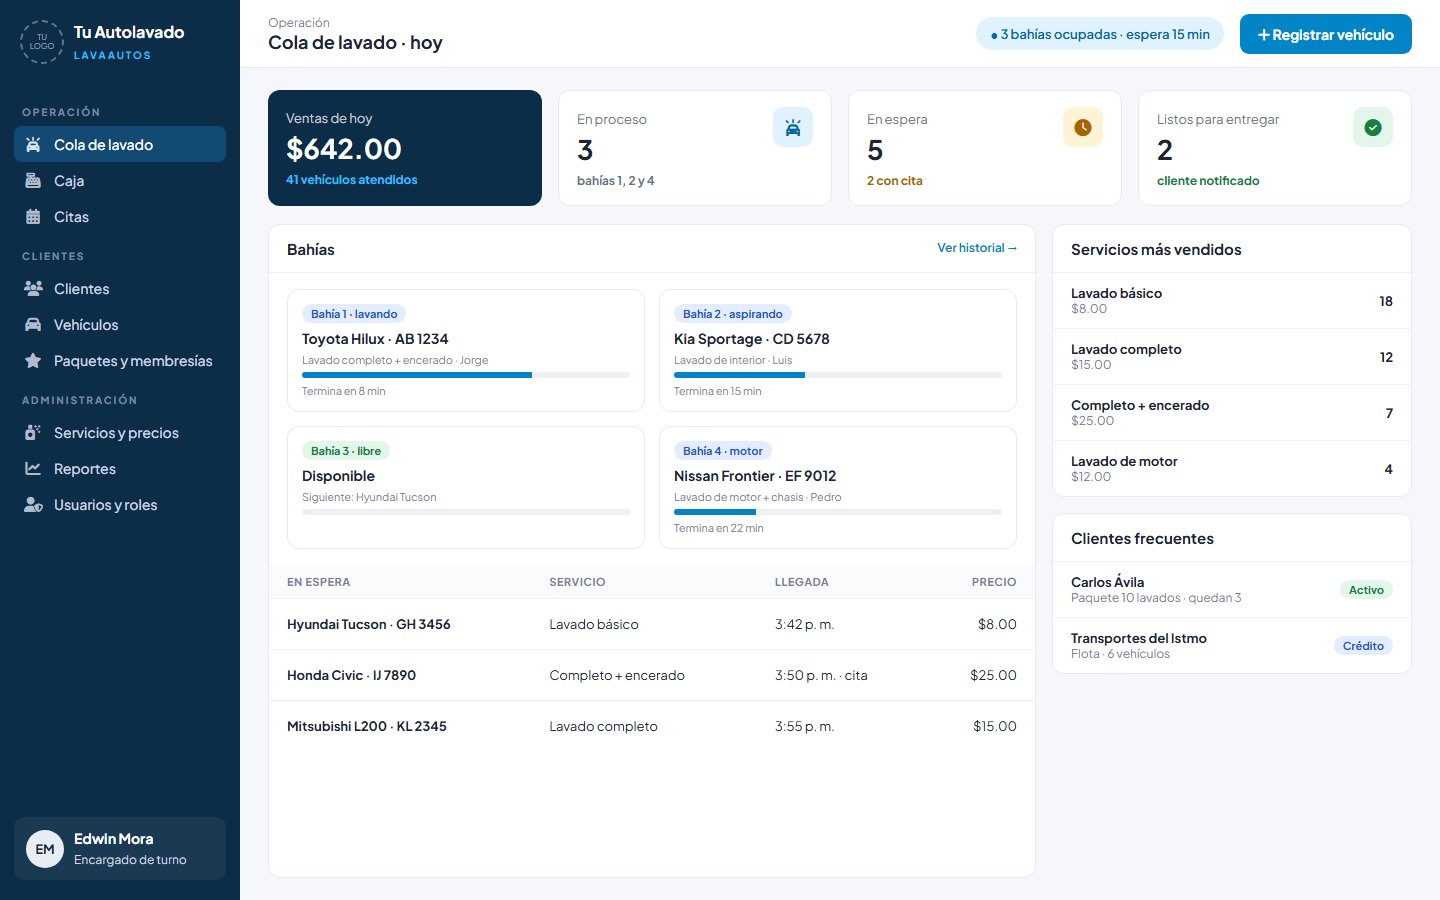Open the Caja menu item

[x=120, y=180]
